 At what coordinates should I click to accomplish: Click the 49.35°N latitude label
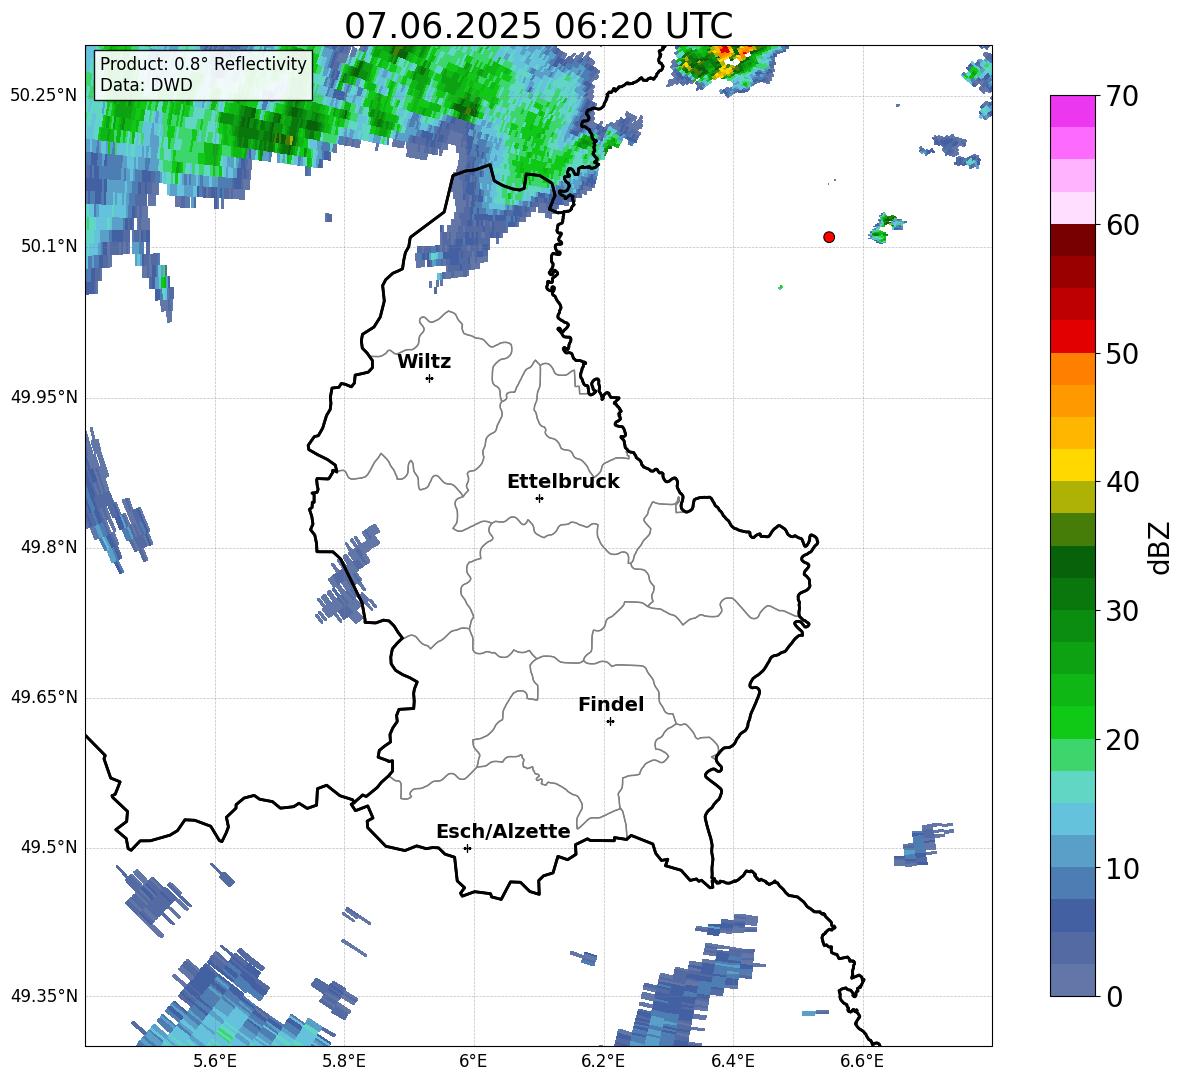coord(44,996)
